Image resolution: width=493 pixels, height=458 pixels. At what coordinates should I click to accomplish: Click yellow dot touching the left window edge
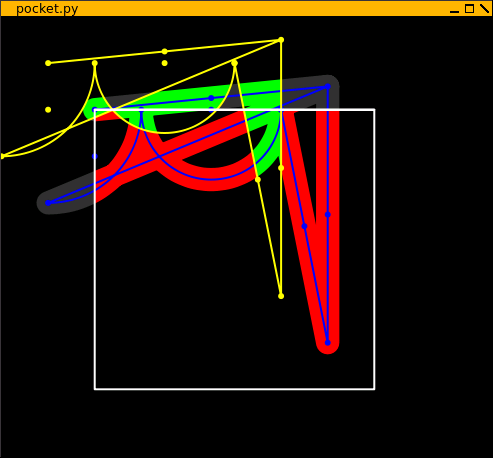point(2,156)
